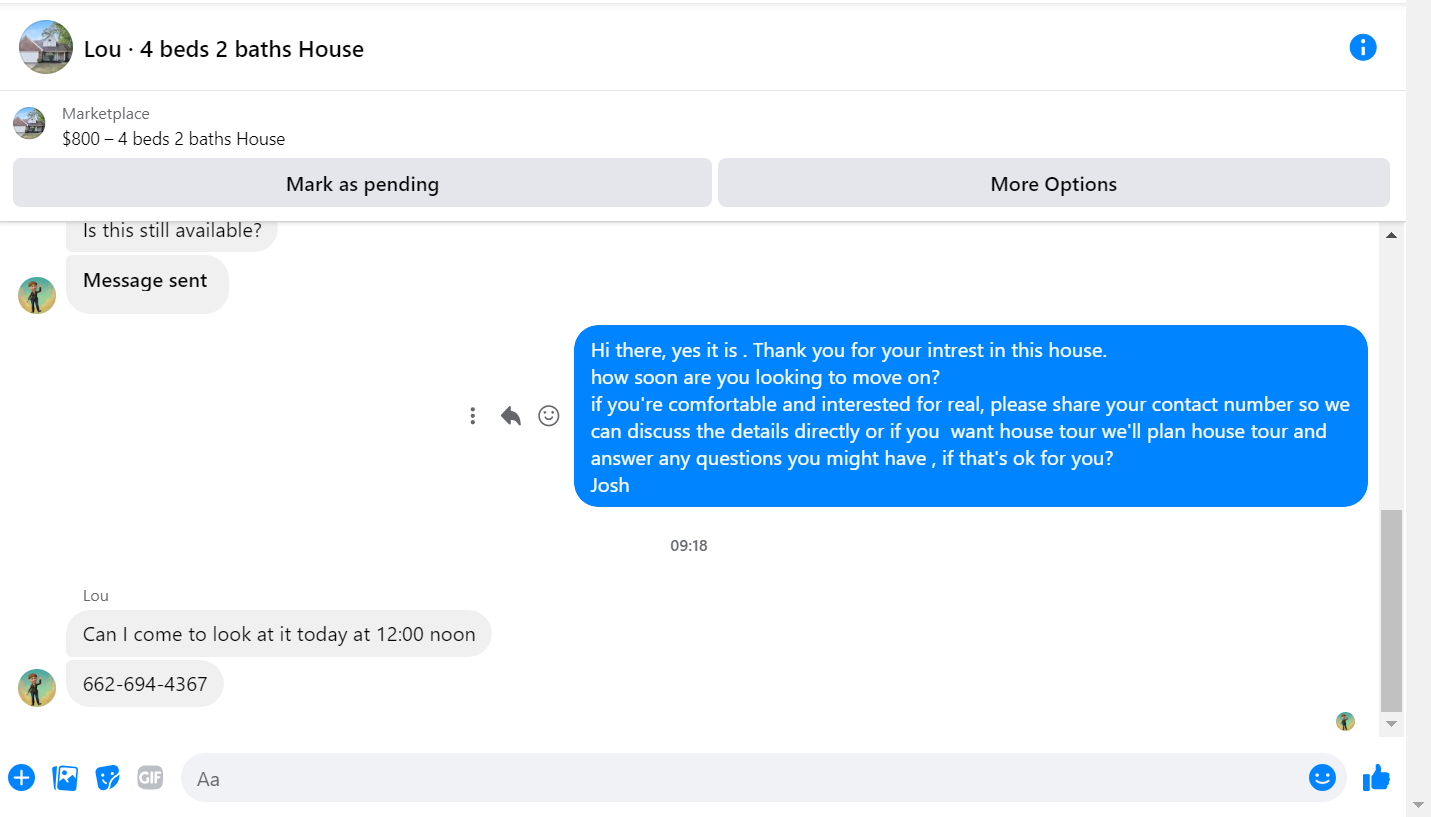
Task: Mark the listing as pending
Action: point(362,183)
